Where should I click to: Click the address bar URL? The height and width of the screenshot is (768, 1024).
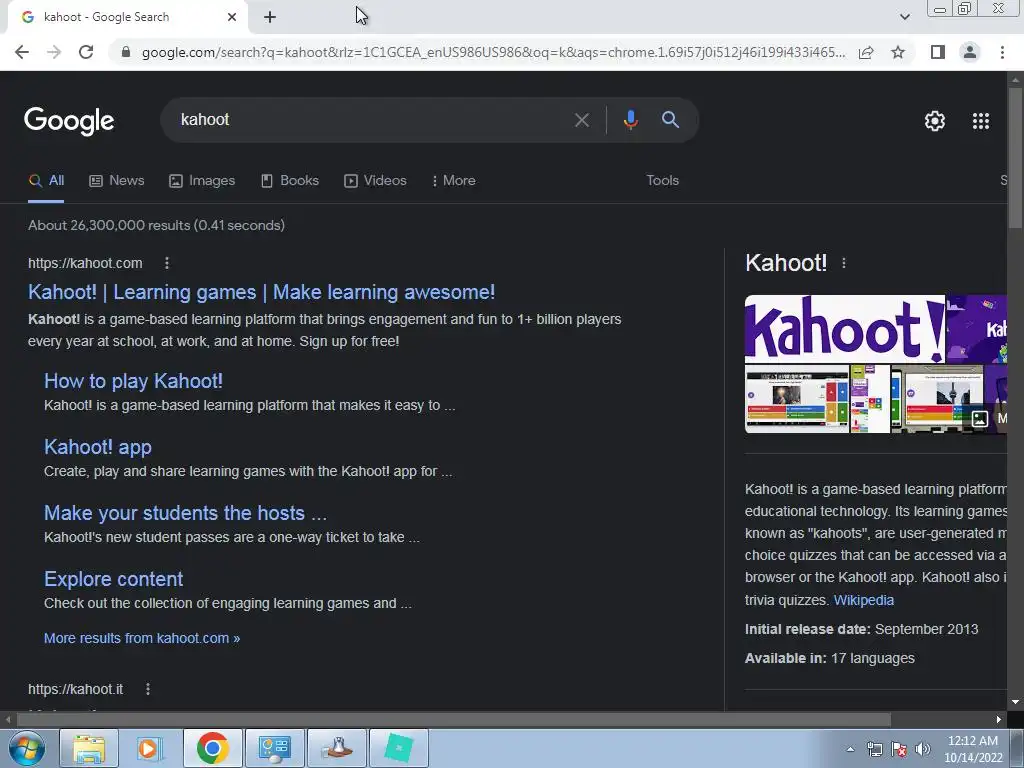493,52
